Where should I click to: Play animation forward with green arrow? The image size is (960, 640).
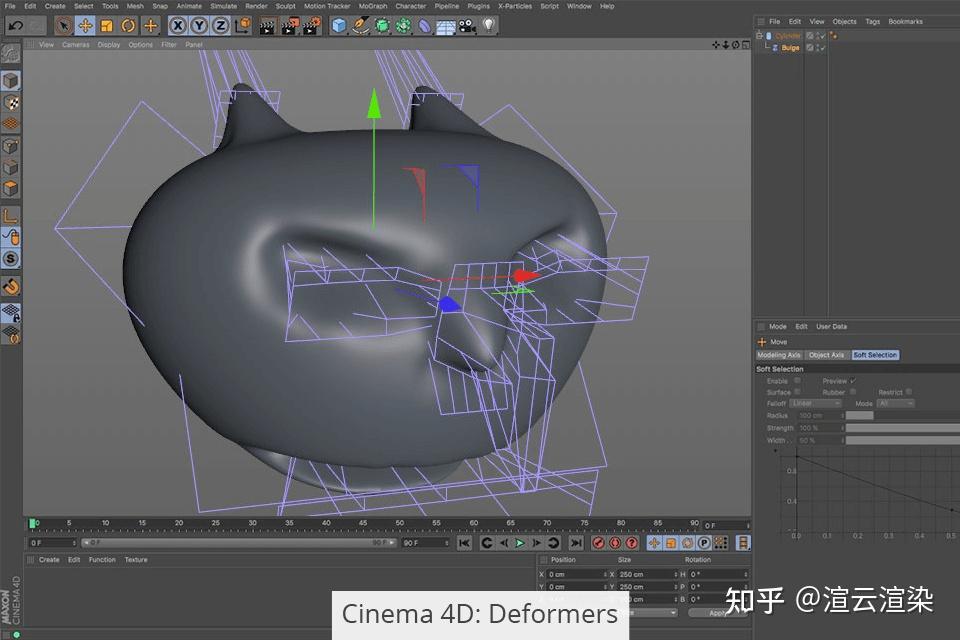(520, 543)
